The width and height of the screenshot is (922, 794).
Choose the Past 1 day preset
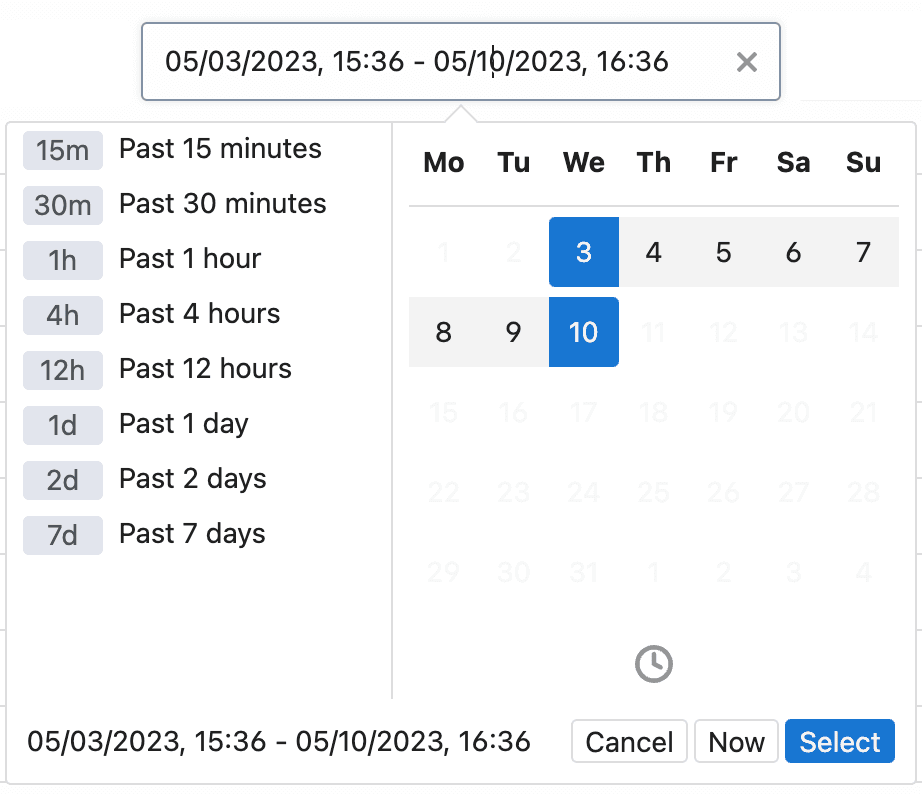pyautogui.click(x=183, y=424)
